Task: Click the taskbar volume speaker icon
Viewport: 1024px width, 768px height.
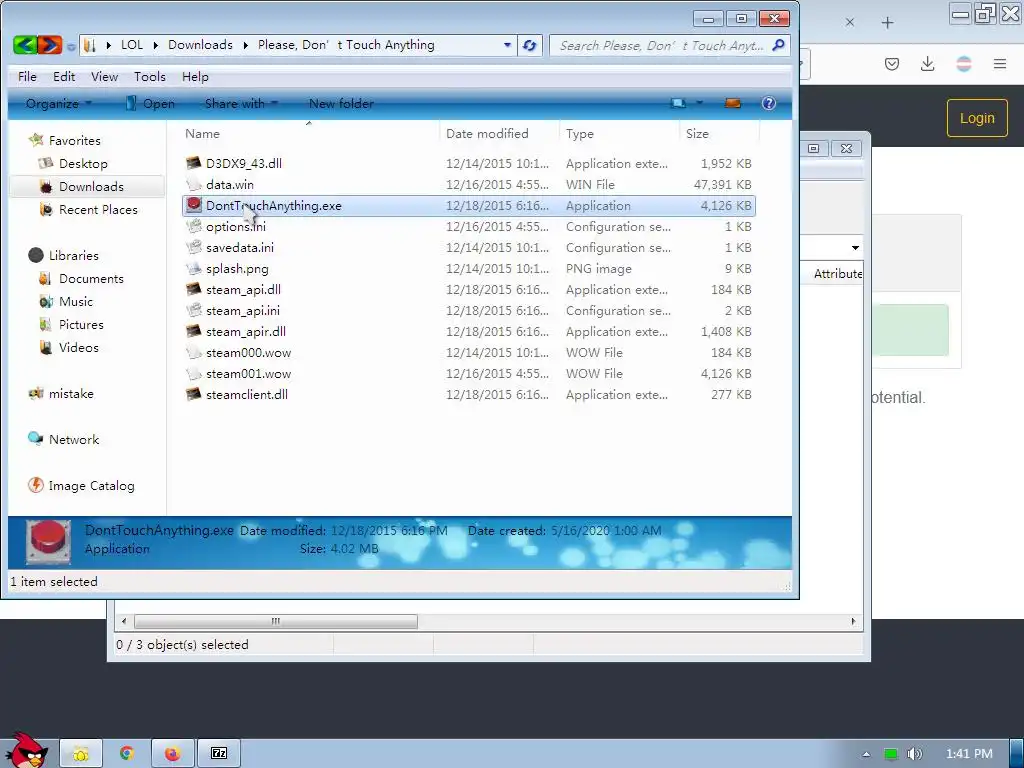Action: (914, 754)
